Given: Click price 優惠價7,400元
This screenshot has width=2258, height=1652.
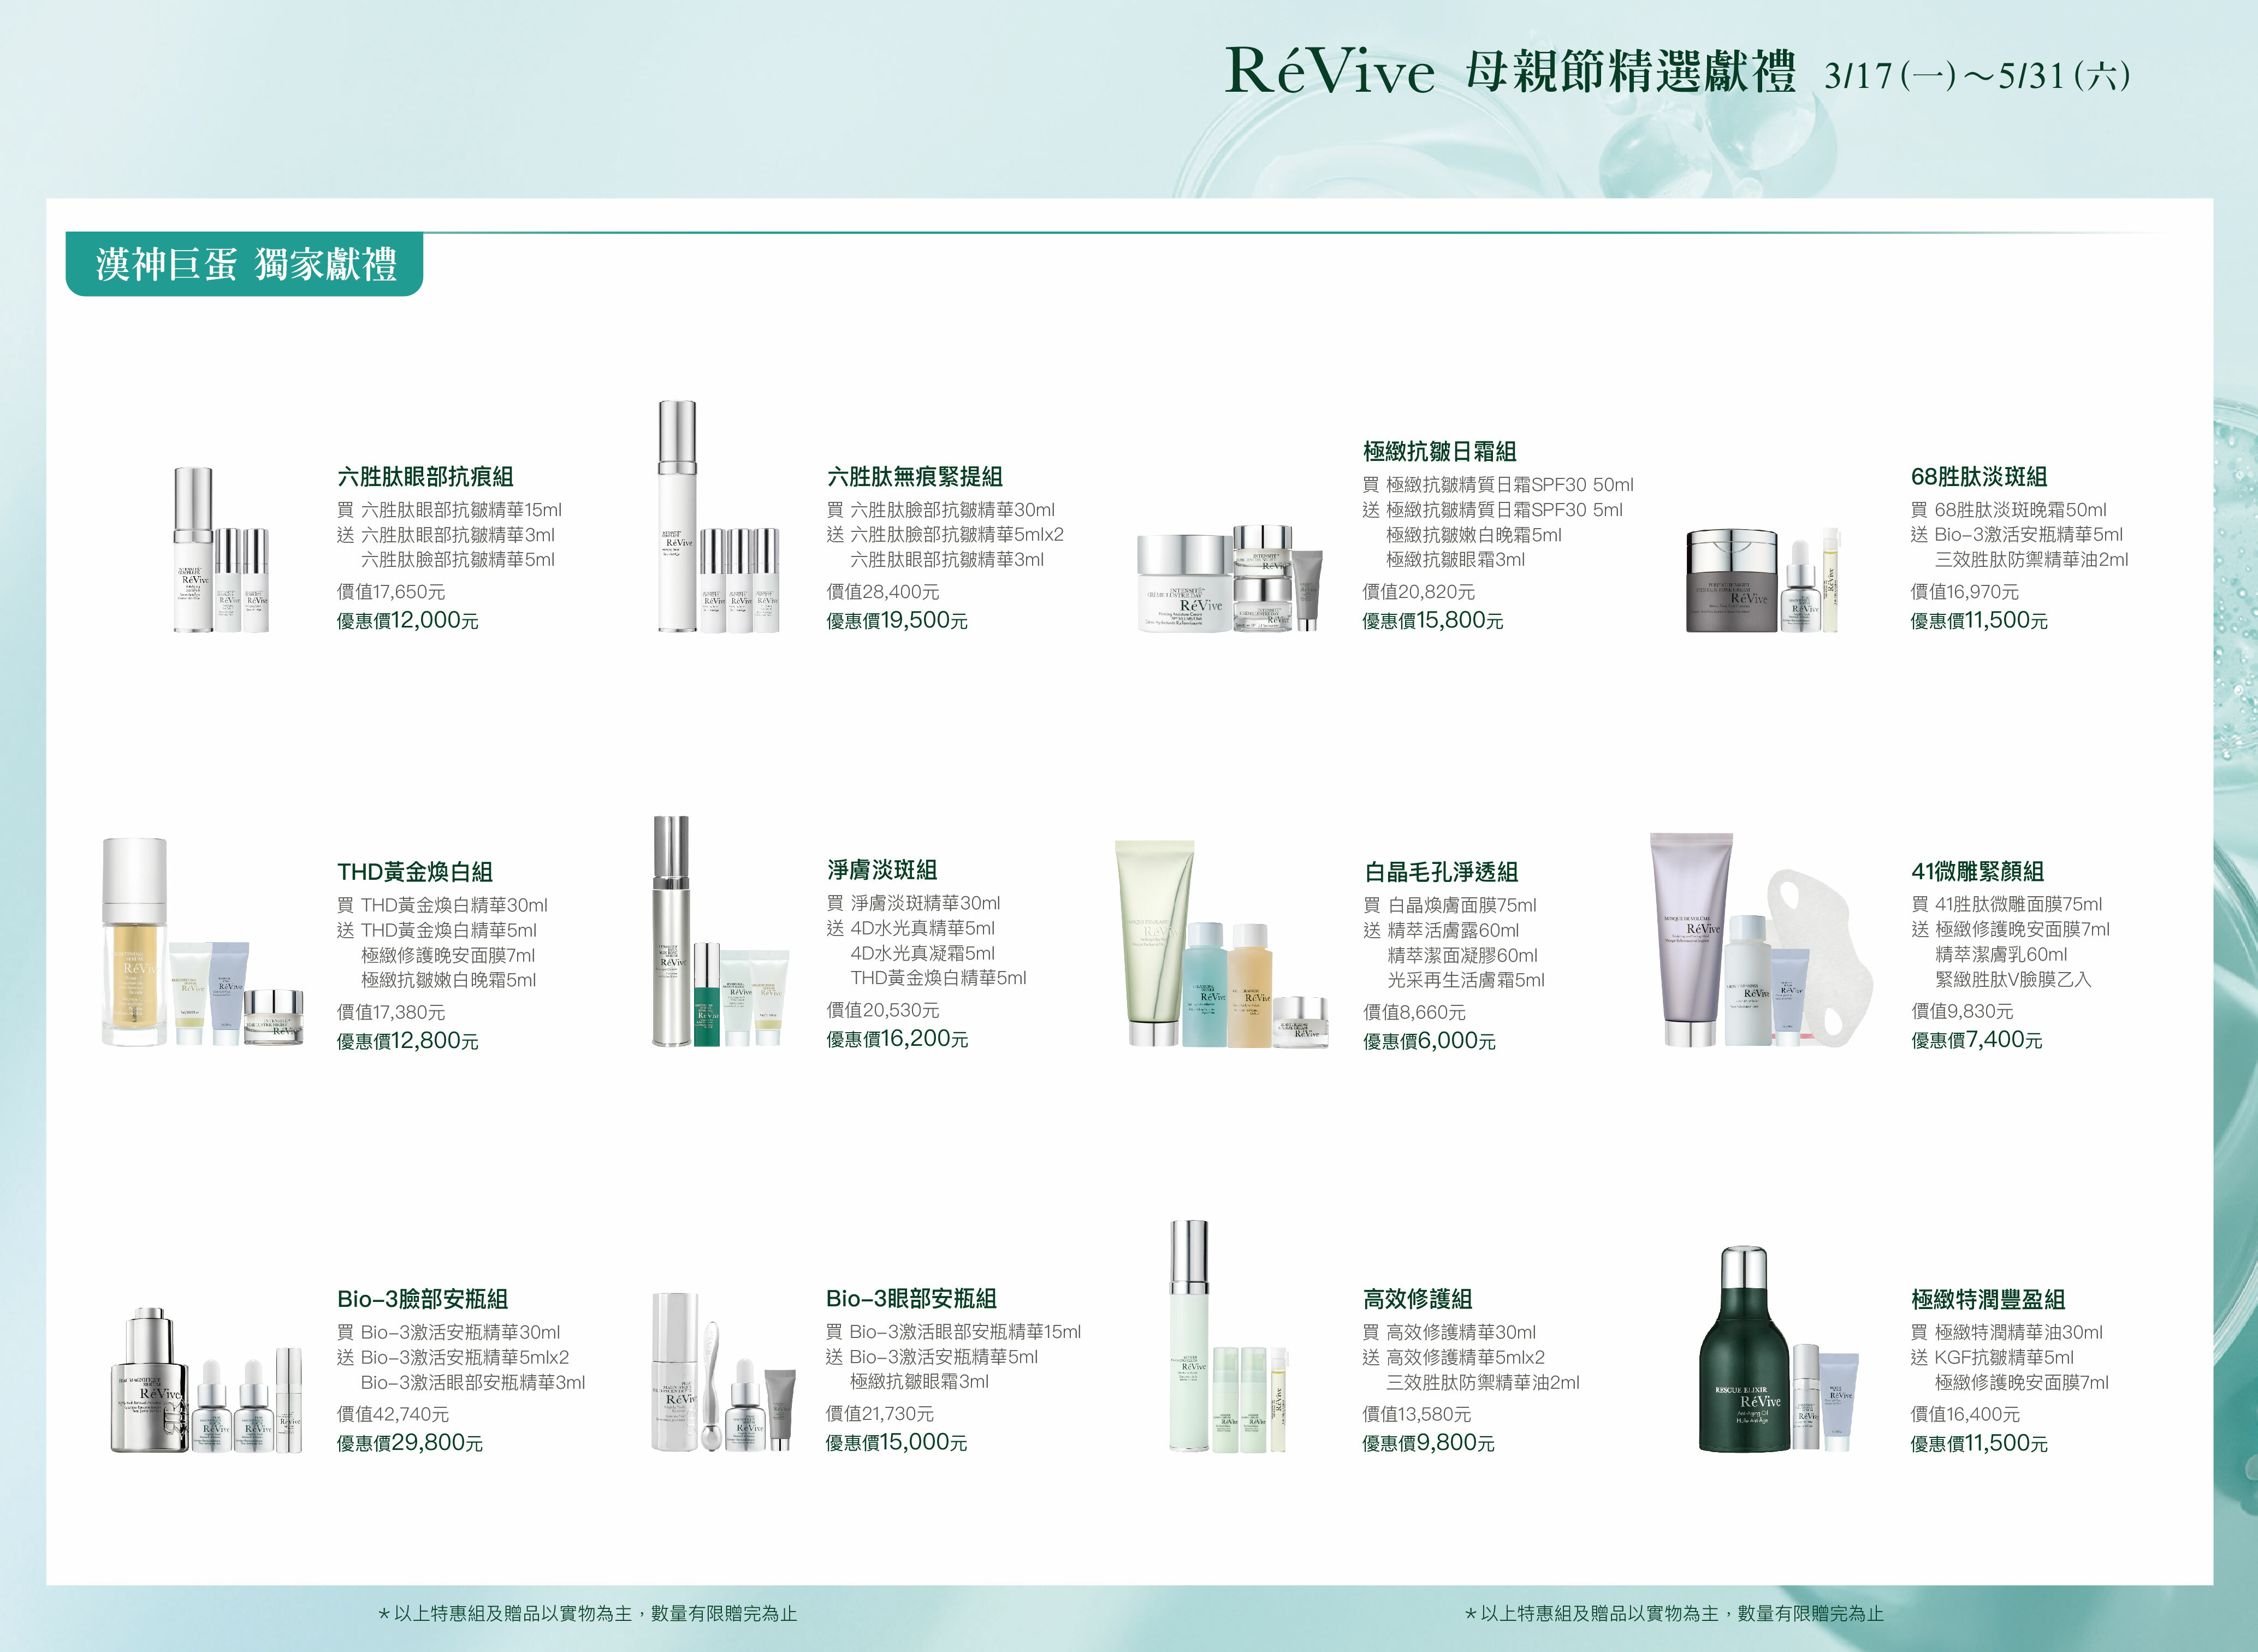Looking at the screenshot, I should 1976,1040.
